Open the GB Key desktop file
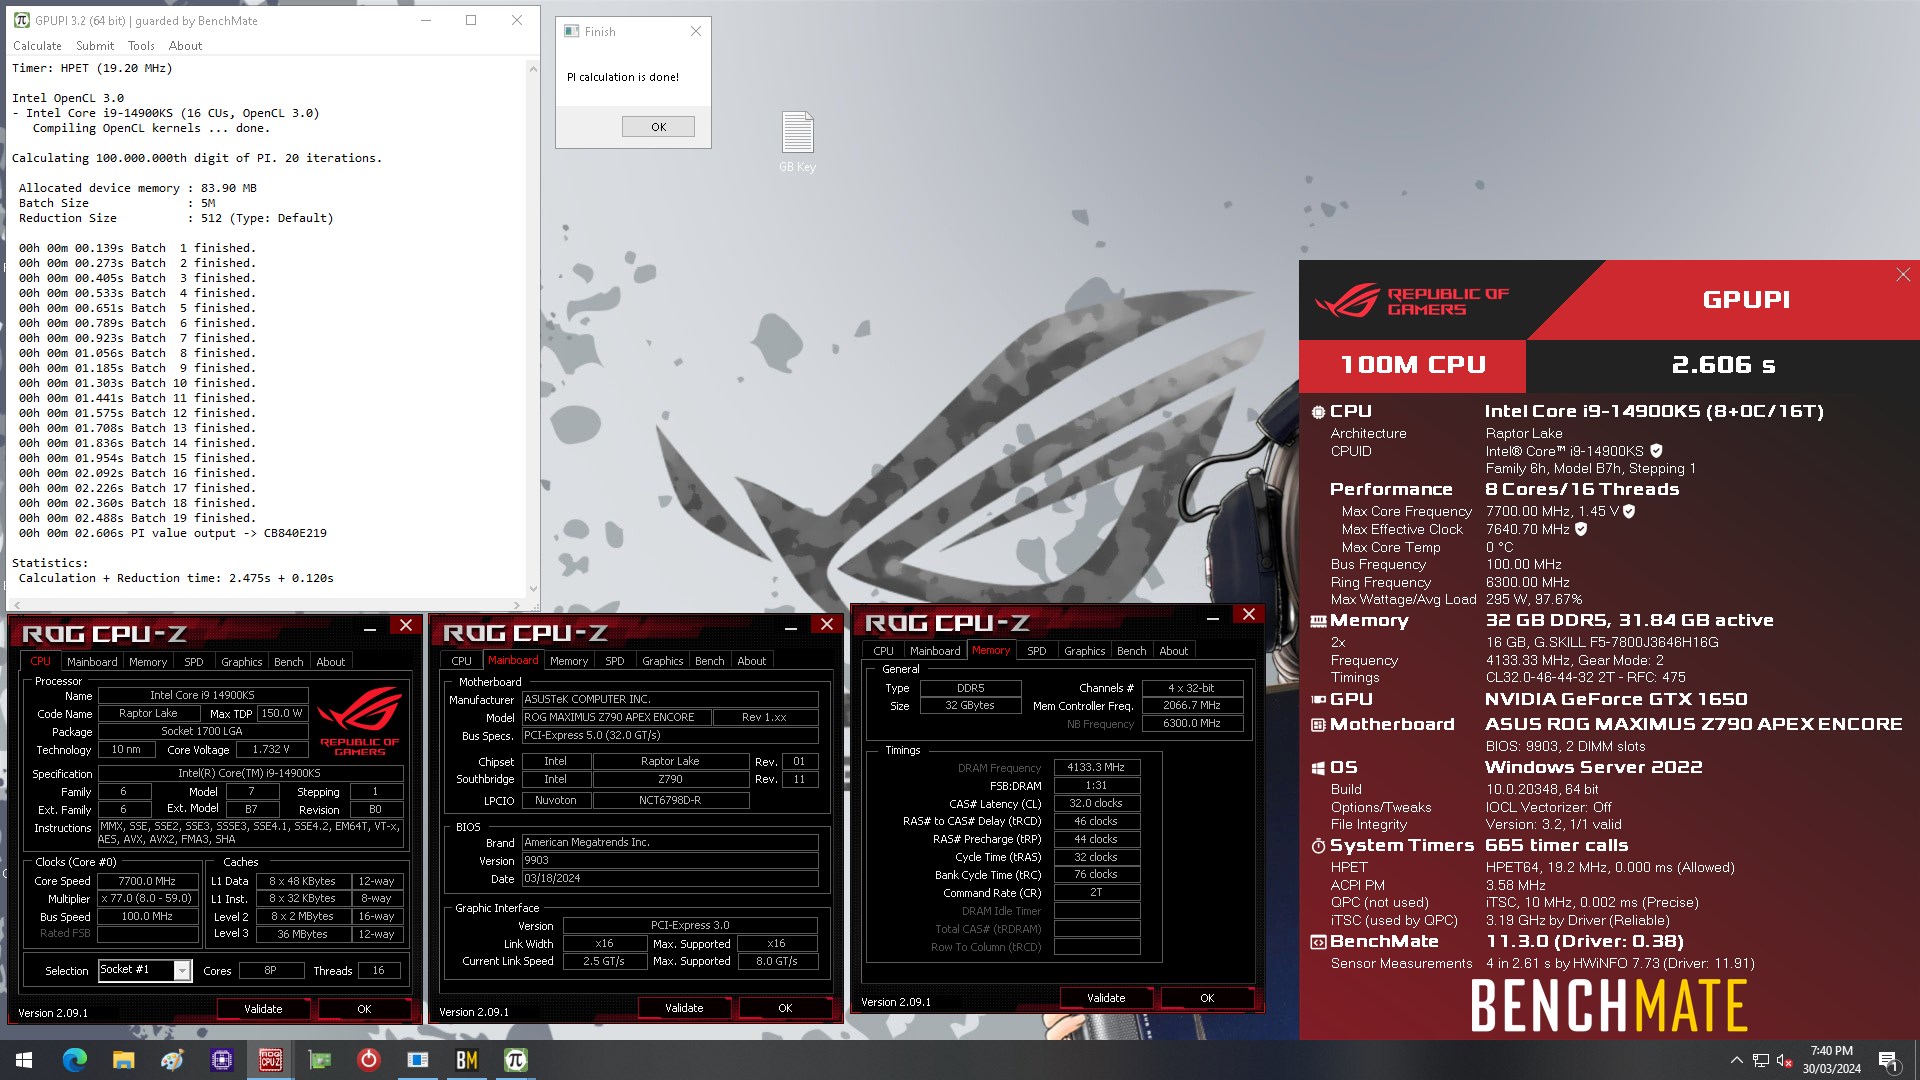 click(x=797, y=141)
